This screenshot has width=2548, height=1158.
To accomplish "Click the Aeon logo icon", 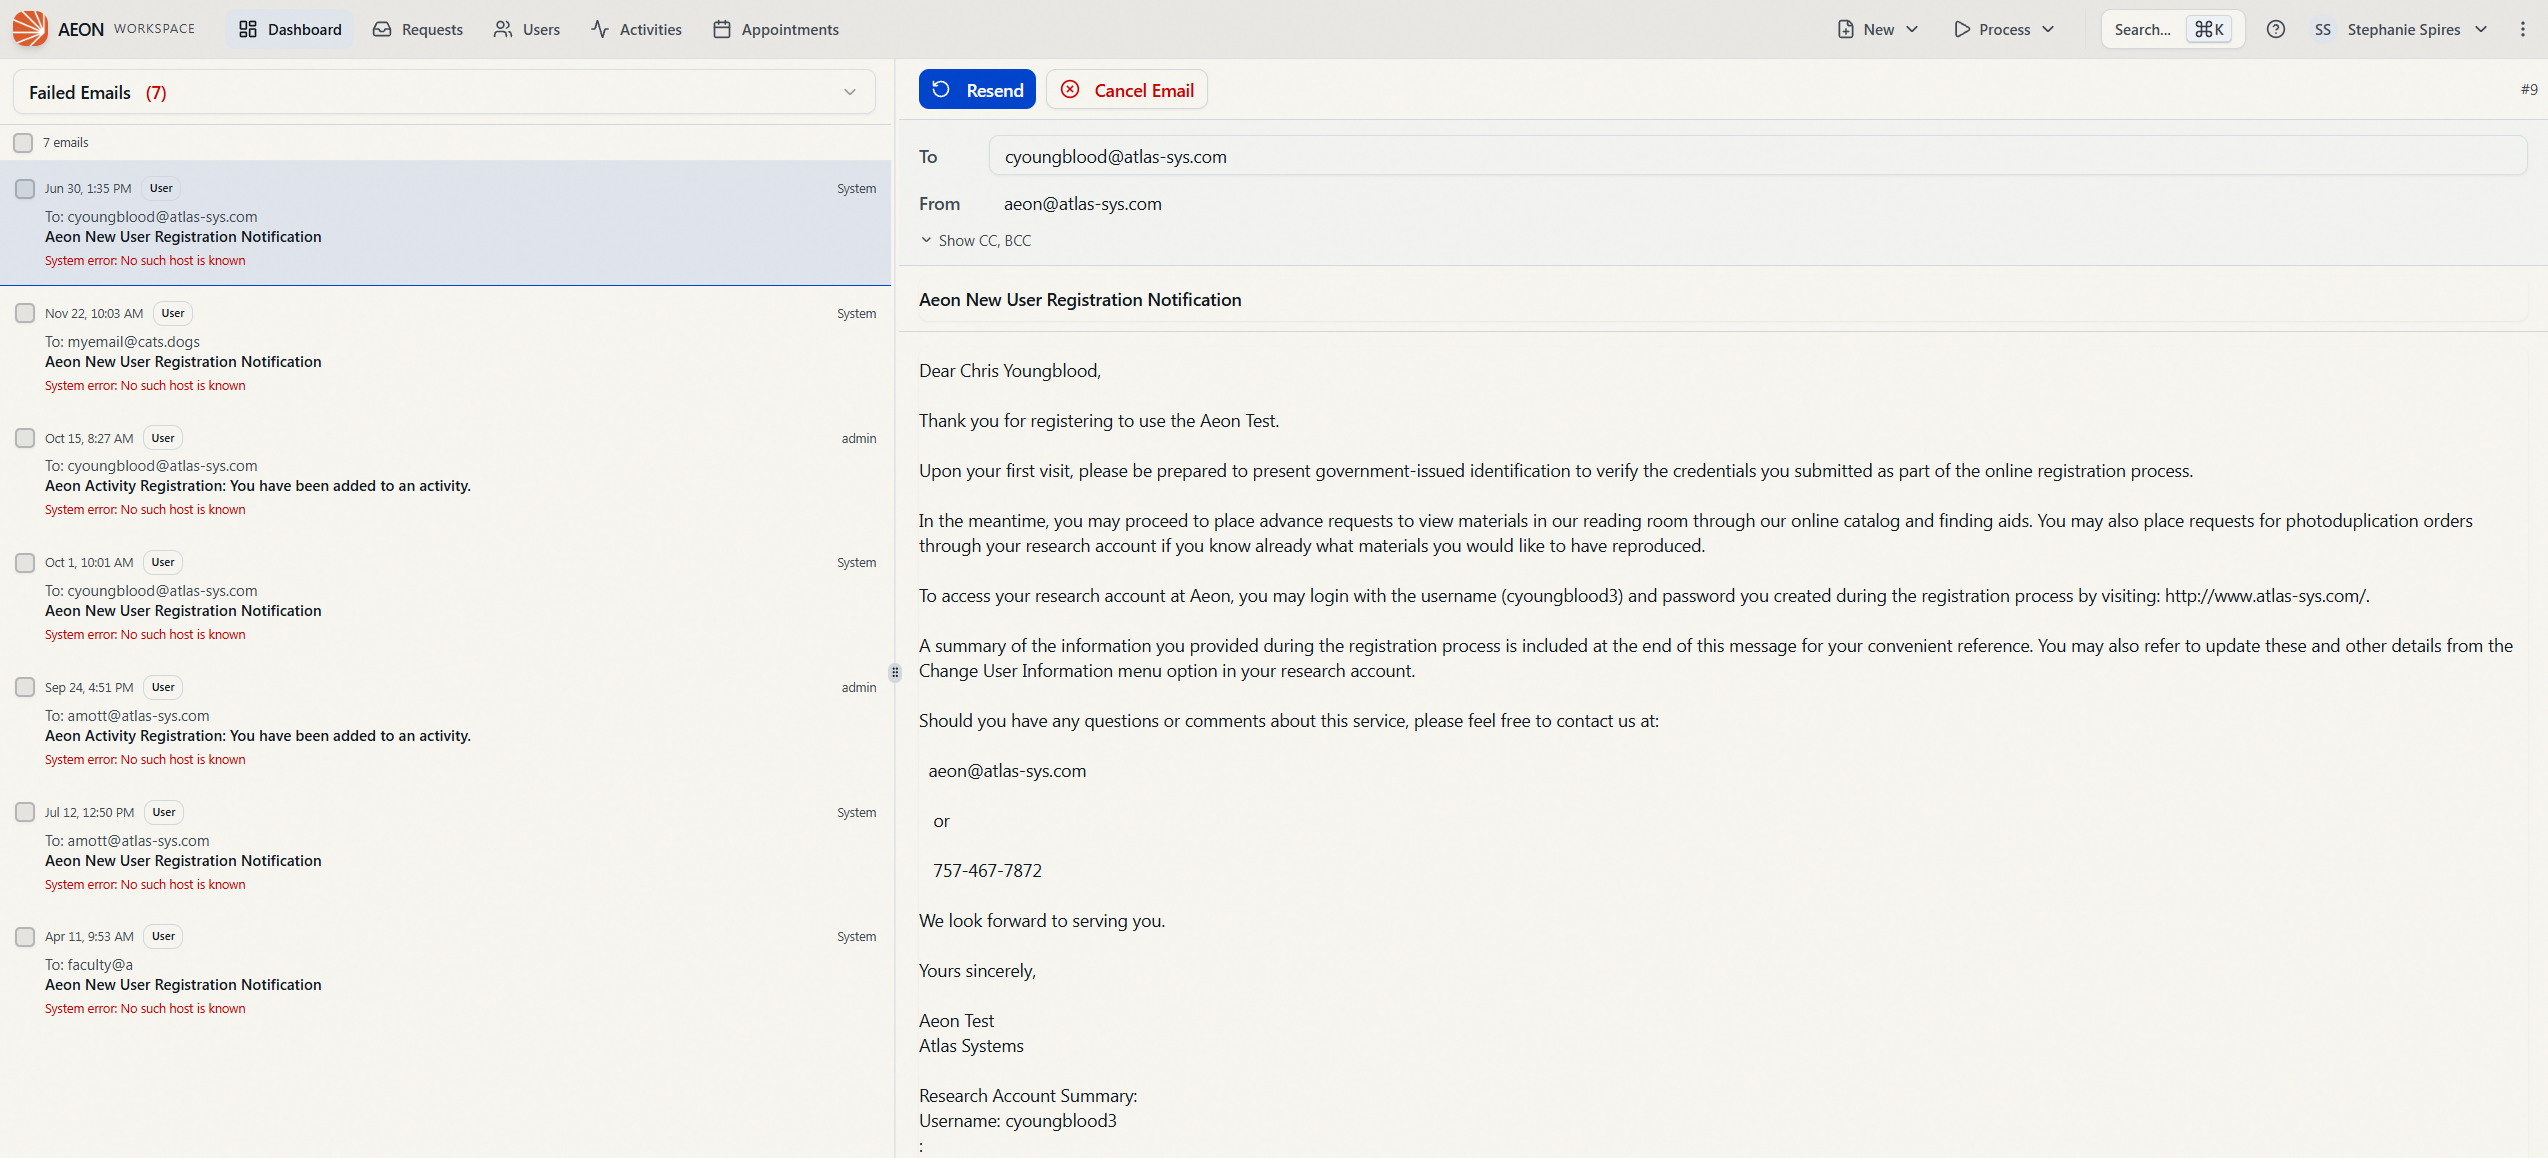I will click(x=30, y=29).
